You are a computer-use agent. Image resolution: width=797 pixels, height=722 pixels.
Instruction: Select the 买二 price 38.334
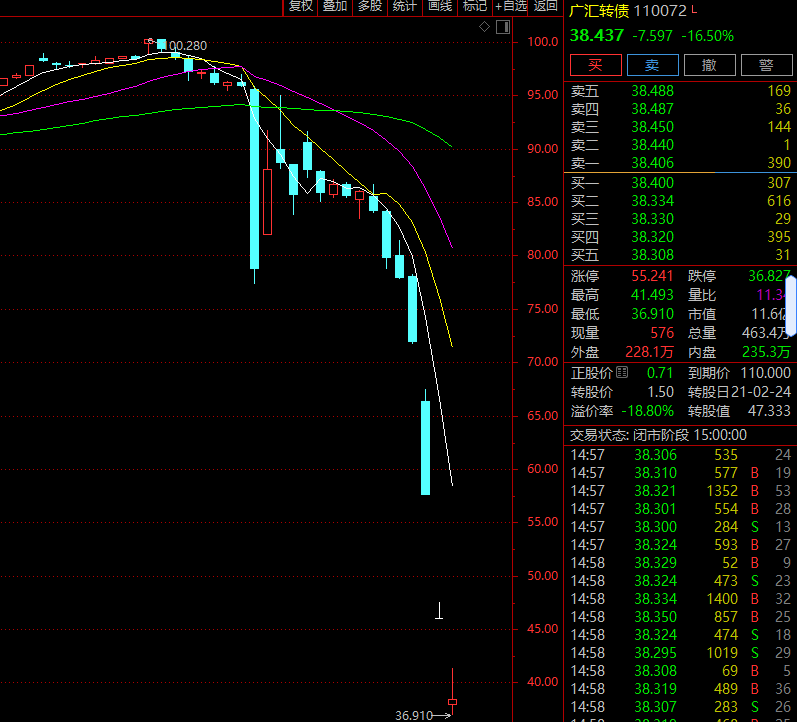click(x=653, y=201)
